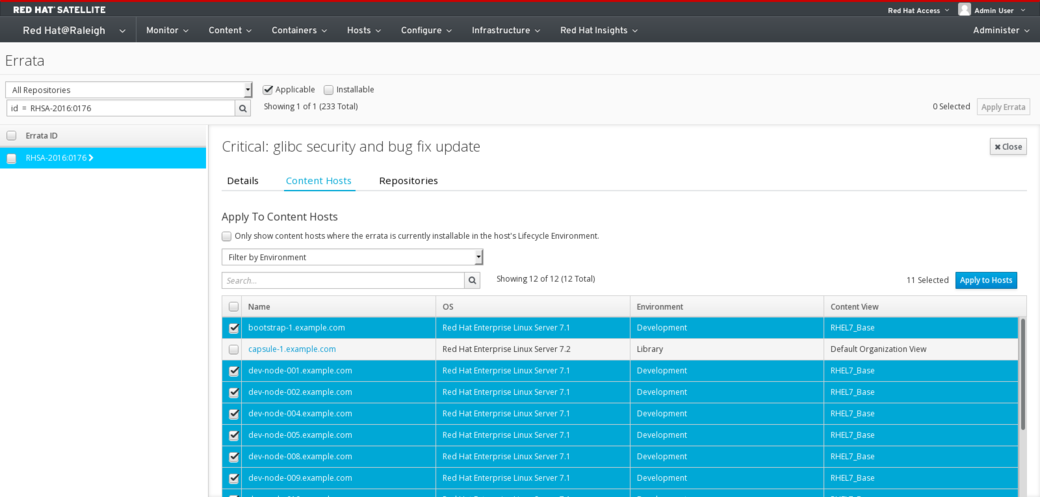This screenshot has height=497, width=1040.
Task: Open the dev-node-001.example.com host link
Action: [x=300, y=371]
